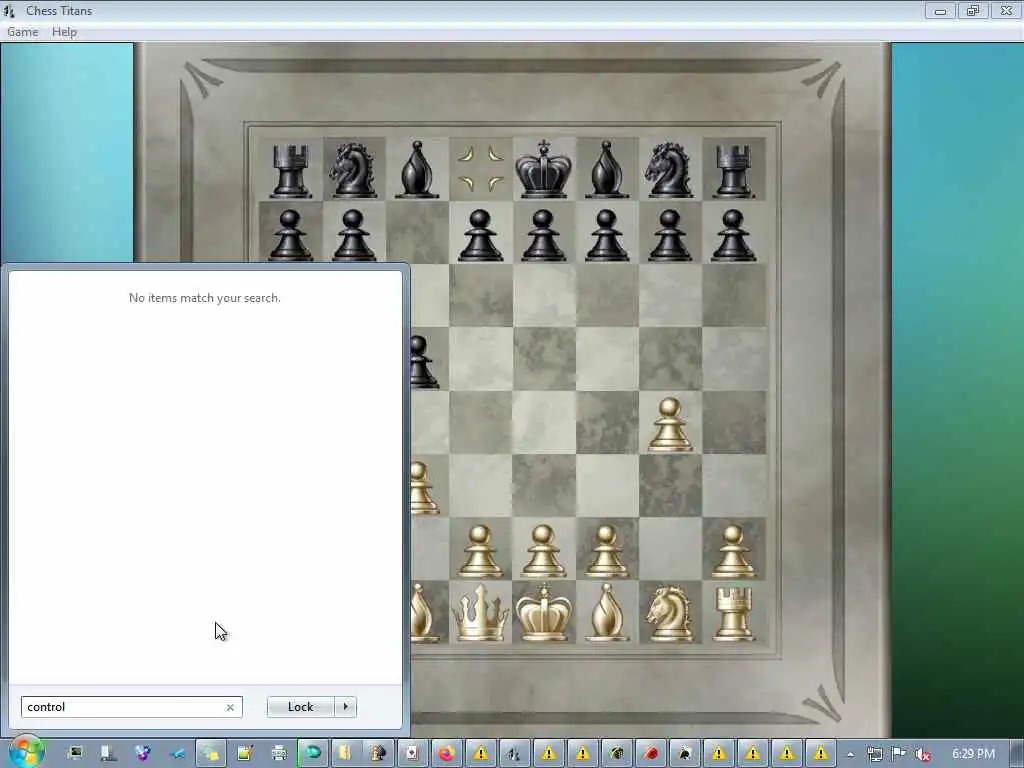Show hidden system tray icons
Image resolution: width=1024 pixels, height=768 pixels.
850,754
